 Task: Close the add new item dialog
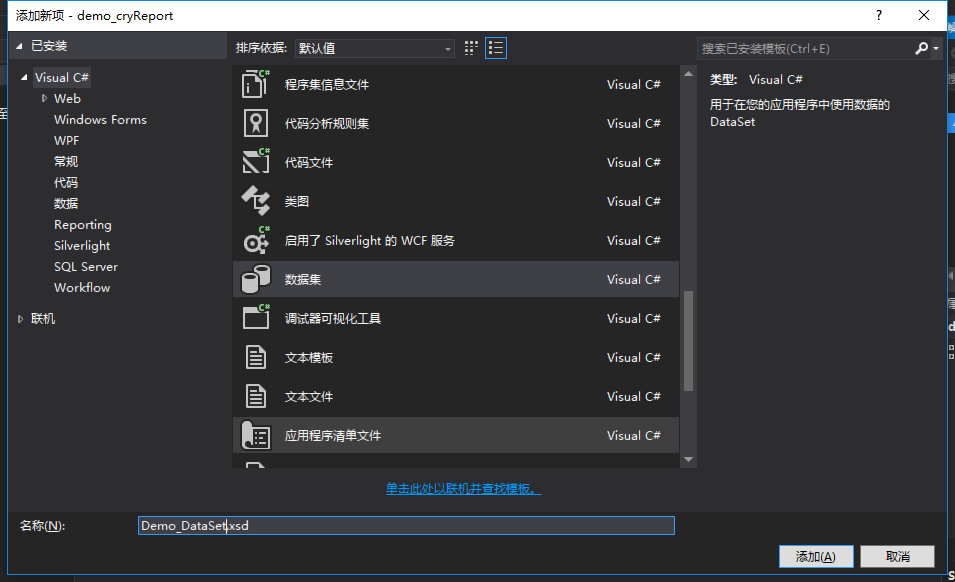(x=923, y=15)
